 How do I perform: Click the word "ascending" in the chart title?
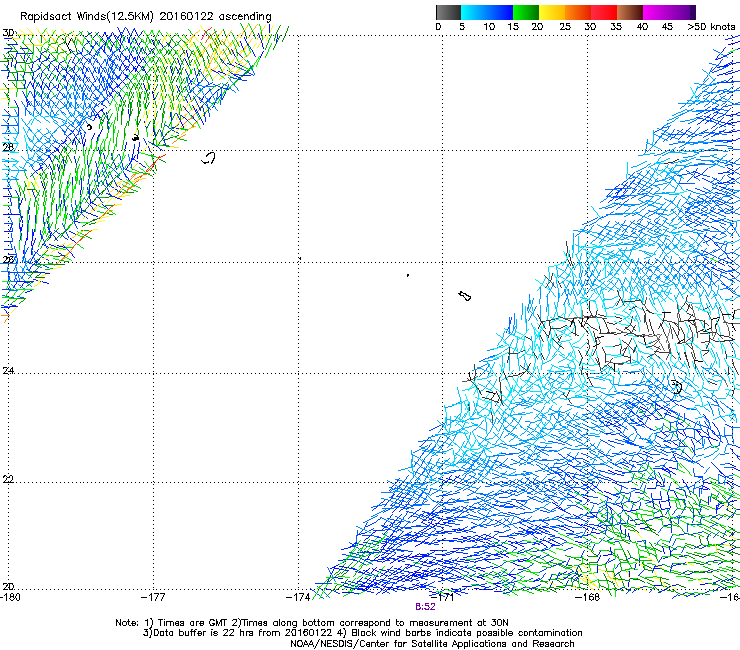(x=245, y=17)
